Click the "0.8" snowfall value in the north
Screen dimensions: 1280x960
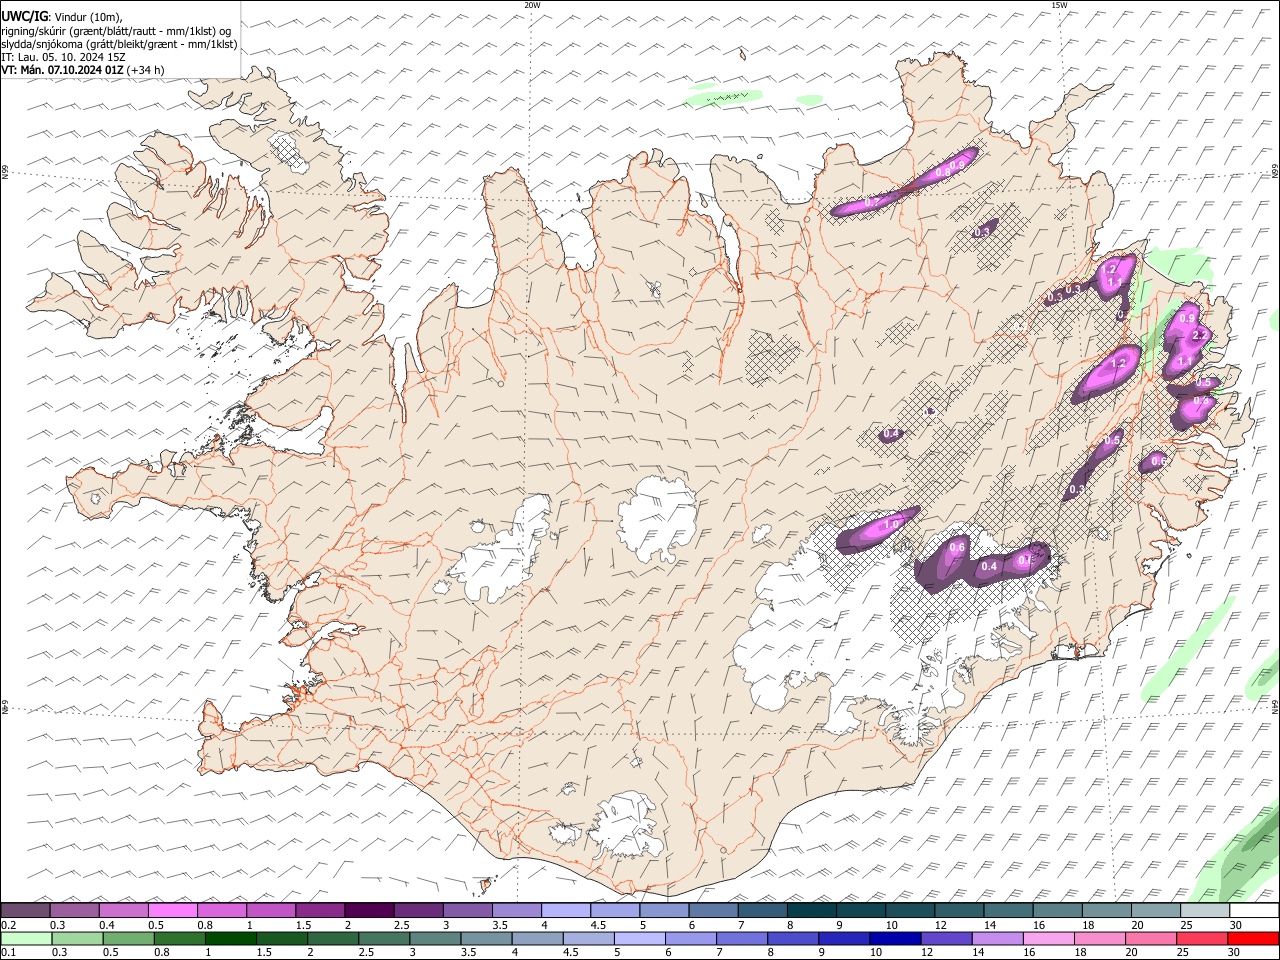coord(942,173)
